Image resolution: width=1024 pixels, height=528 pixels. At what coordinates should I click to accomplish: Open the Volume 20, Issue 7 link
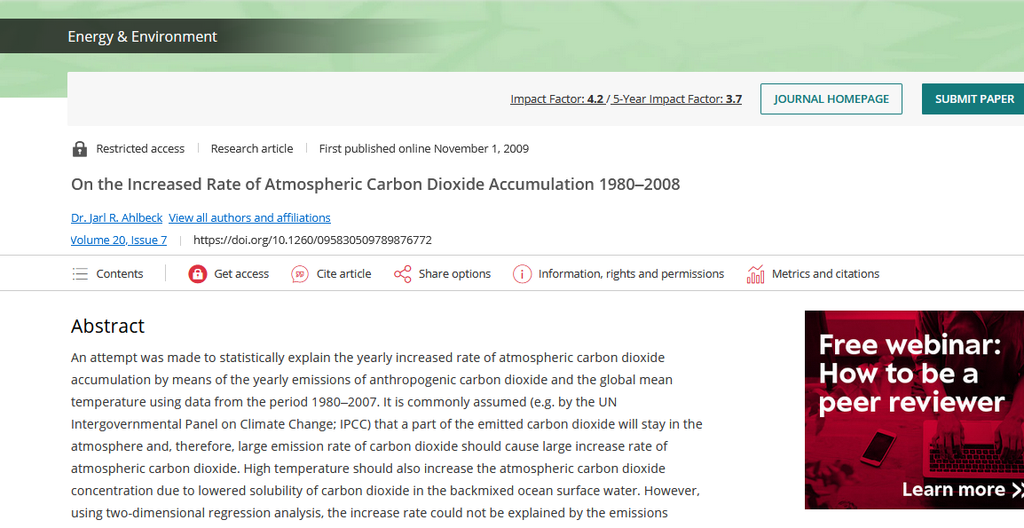[x=118, y=240]
